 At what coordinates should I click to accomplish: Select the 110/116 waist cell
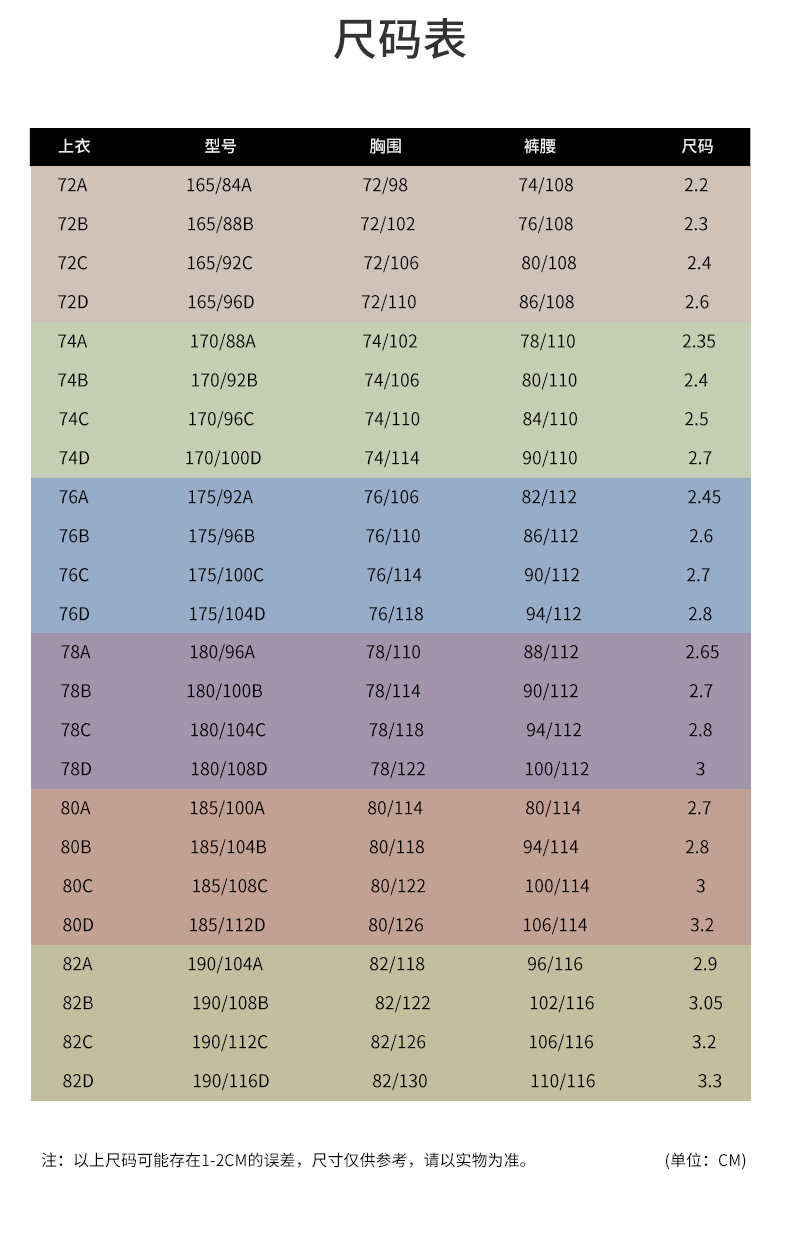point(562,1081)
